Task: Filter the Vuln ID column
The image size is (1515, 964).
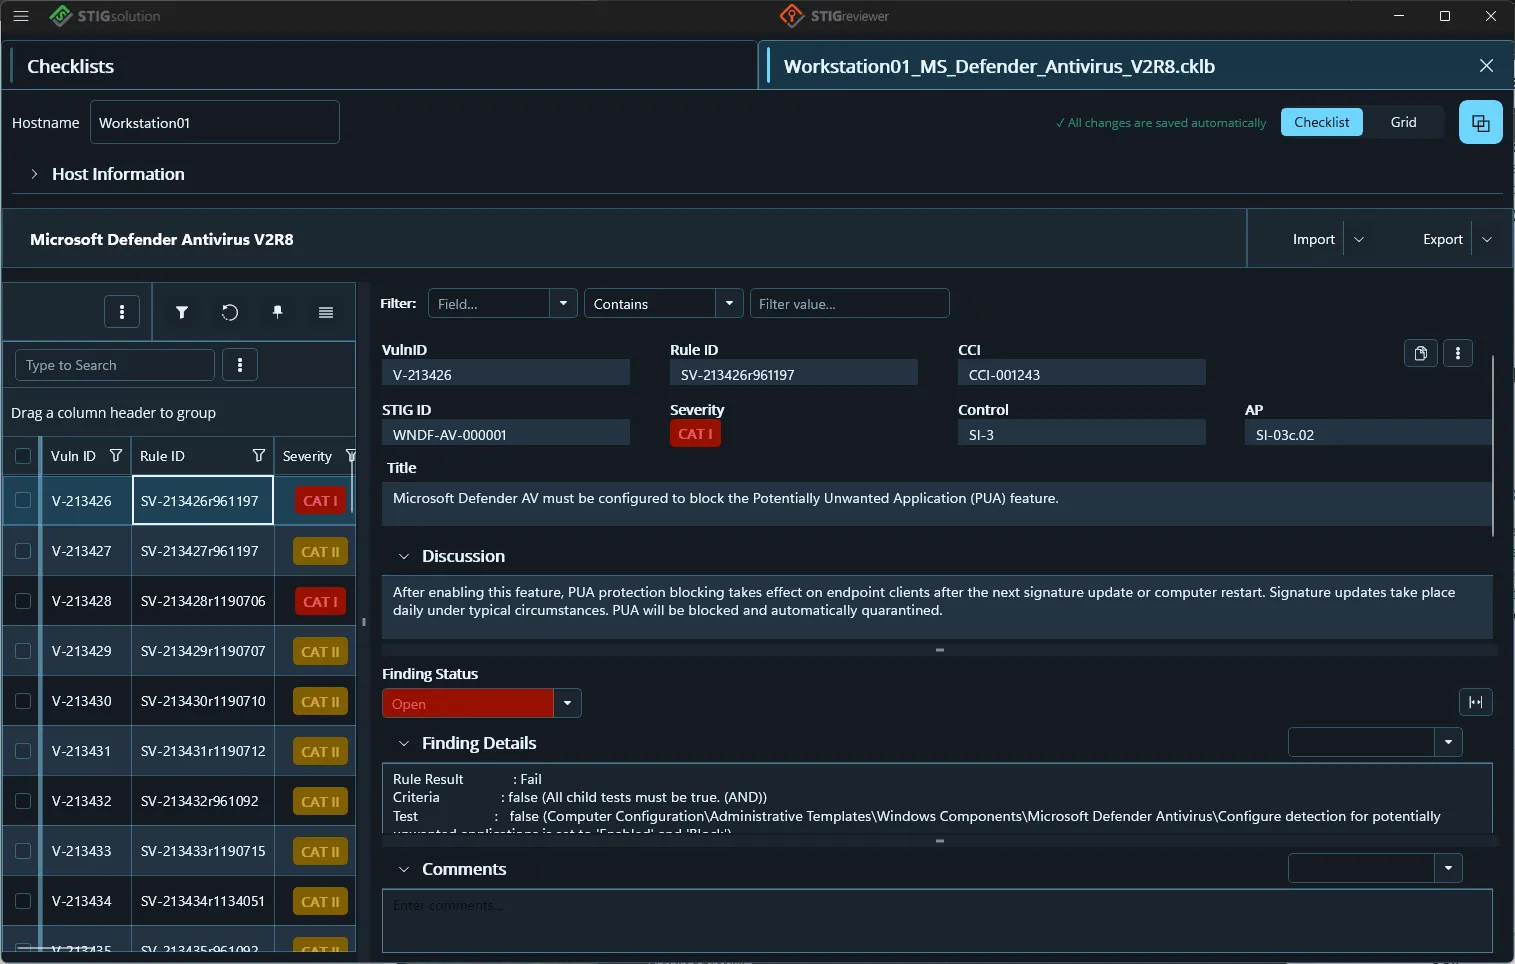Action: pyautogui.click(x=116, y=456)
